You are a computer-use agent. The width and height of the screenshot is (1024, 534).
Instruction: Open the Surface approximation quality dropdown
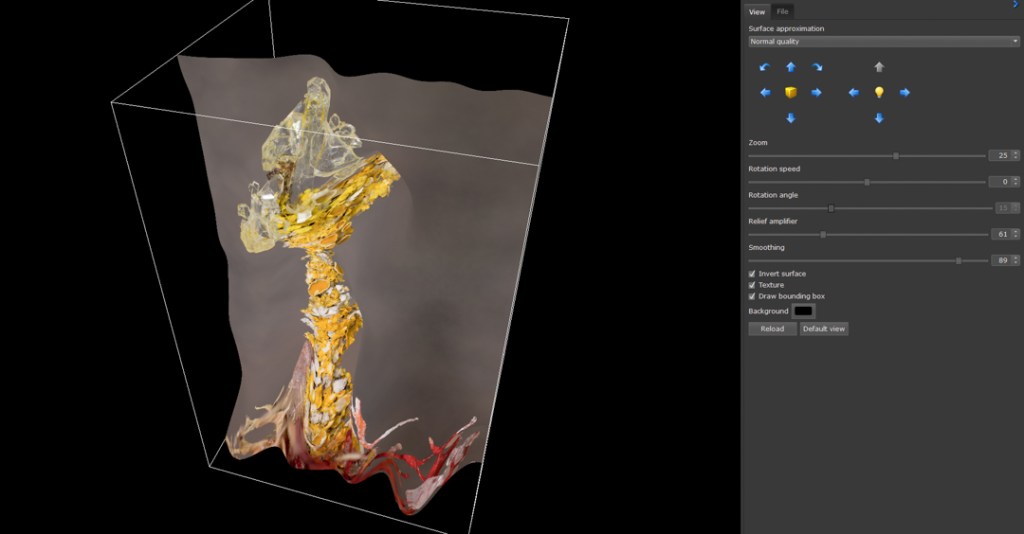[884, 42]
